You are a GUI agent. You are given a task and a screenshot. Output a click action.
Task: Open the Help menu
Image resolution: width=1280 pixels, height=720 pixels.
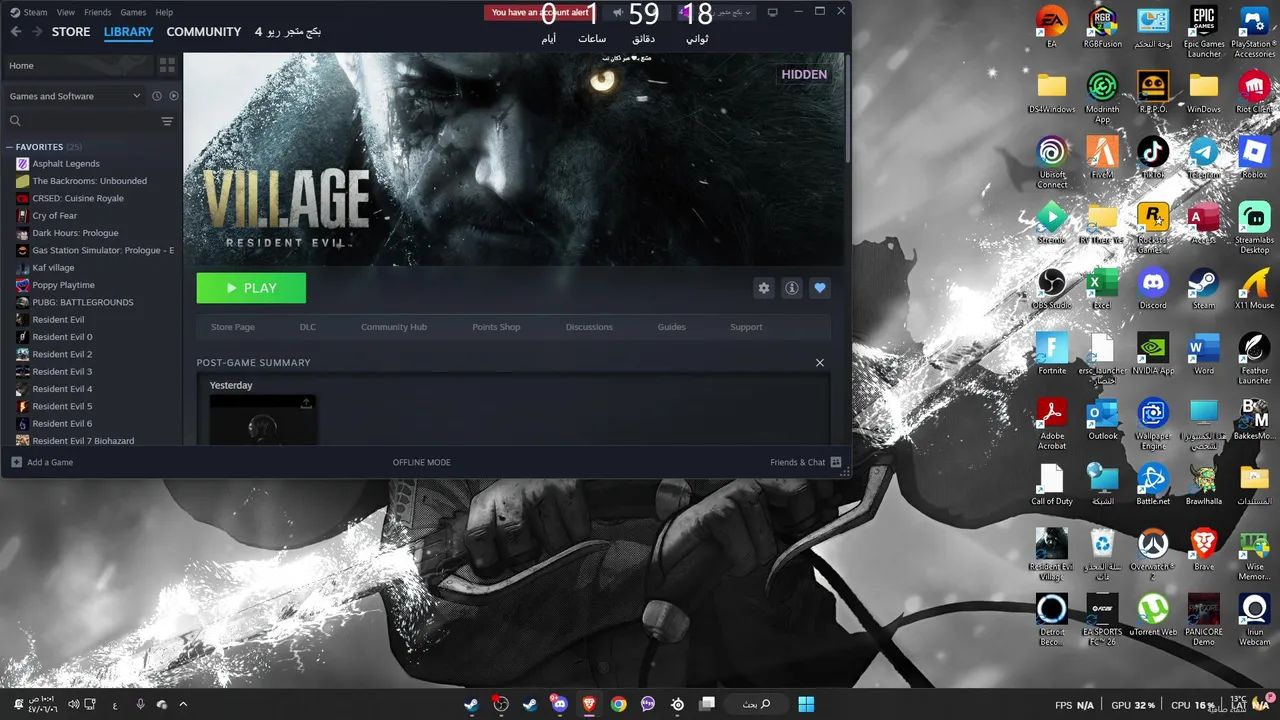pos(164,12)
